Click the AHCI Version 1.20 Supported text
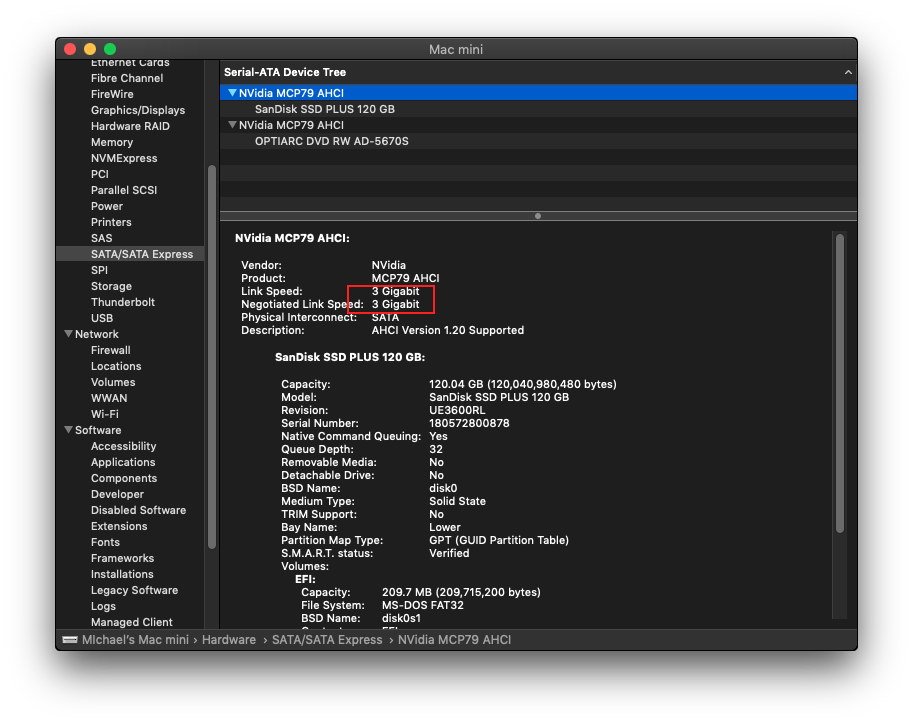 tap(448, 330)
